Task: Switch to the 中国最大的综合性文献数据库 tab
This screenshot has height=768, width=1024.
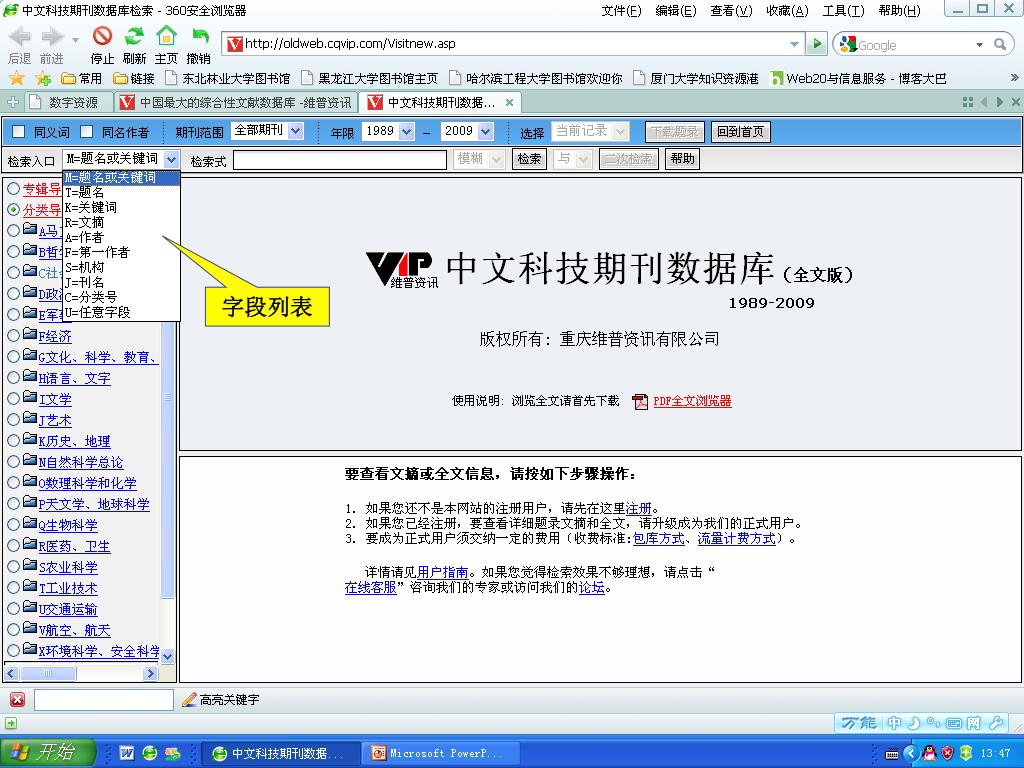Action: [236, 103]
